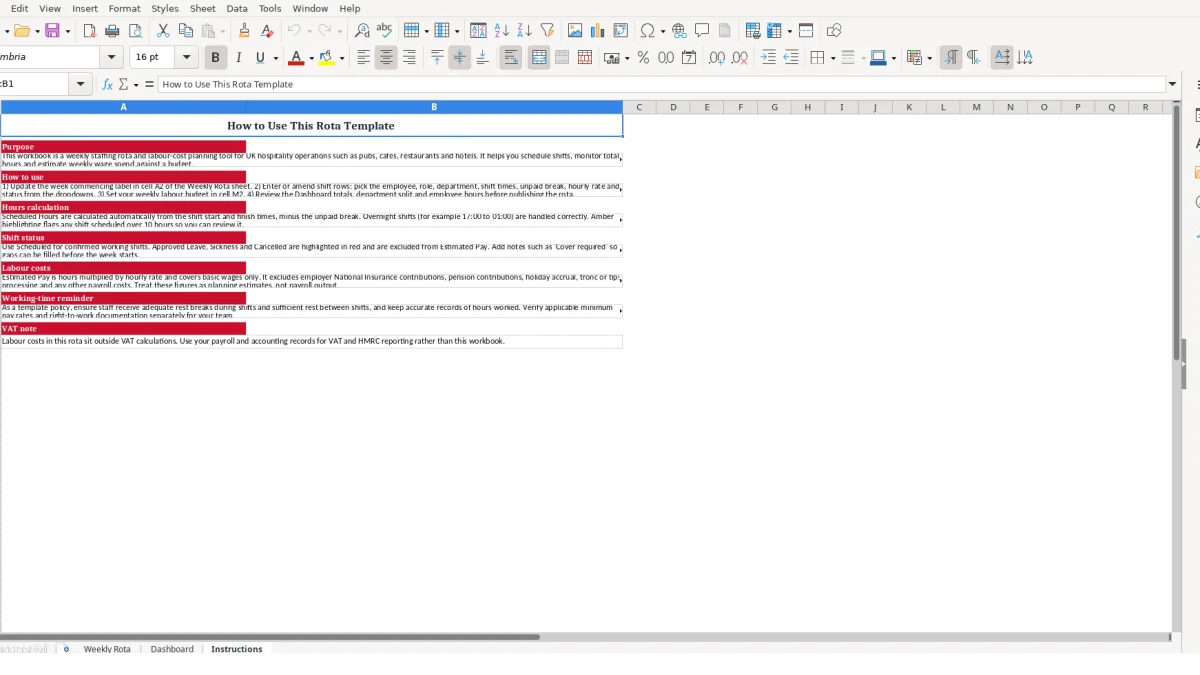Open the Format menu

coord(125,8)
